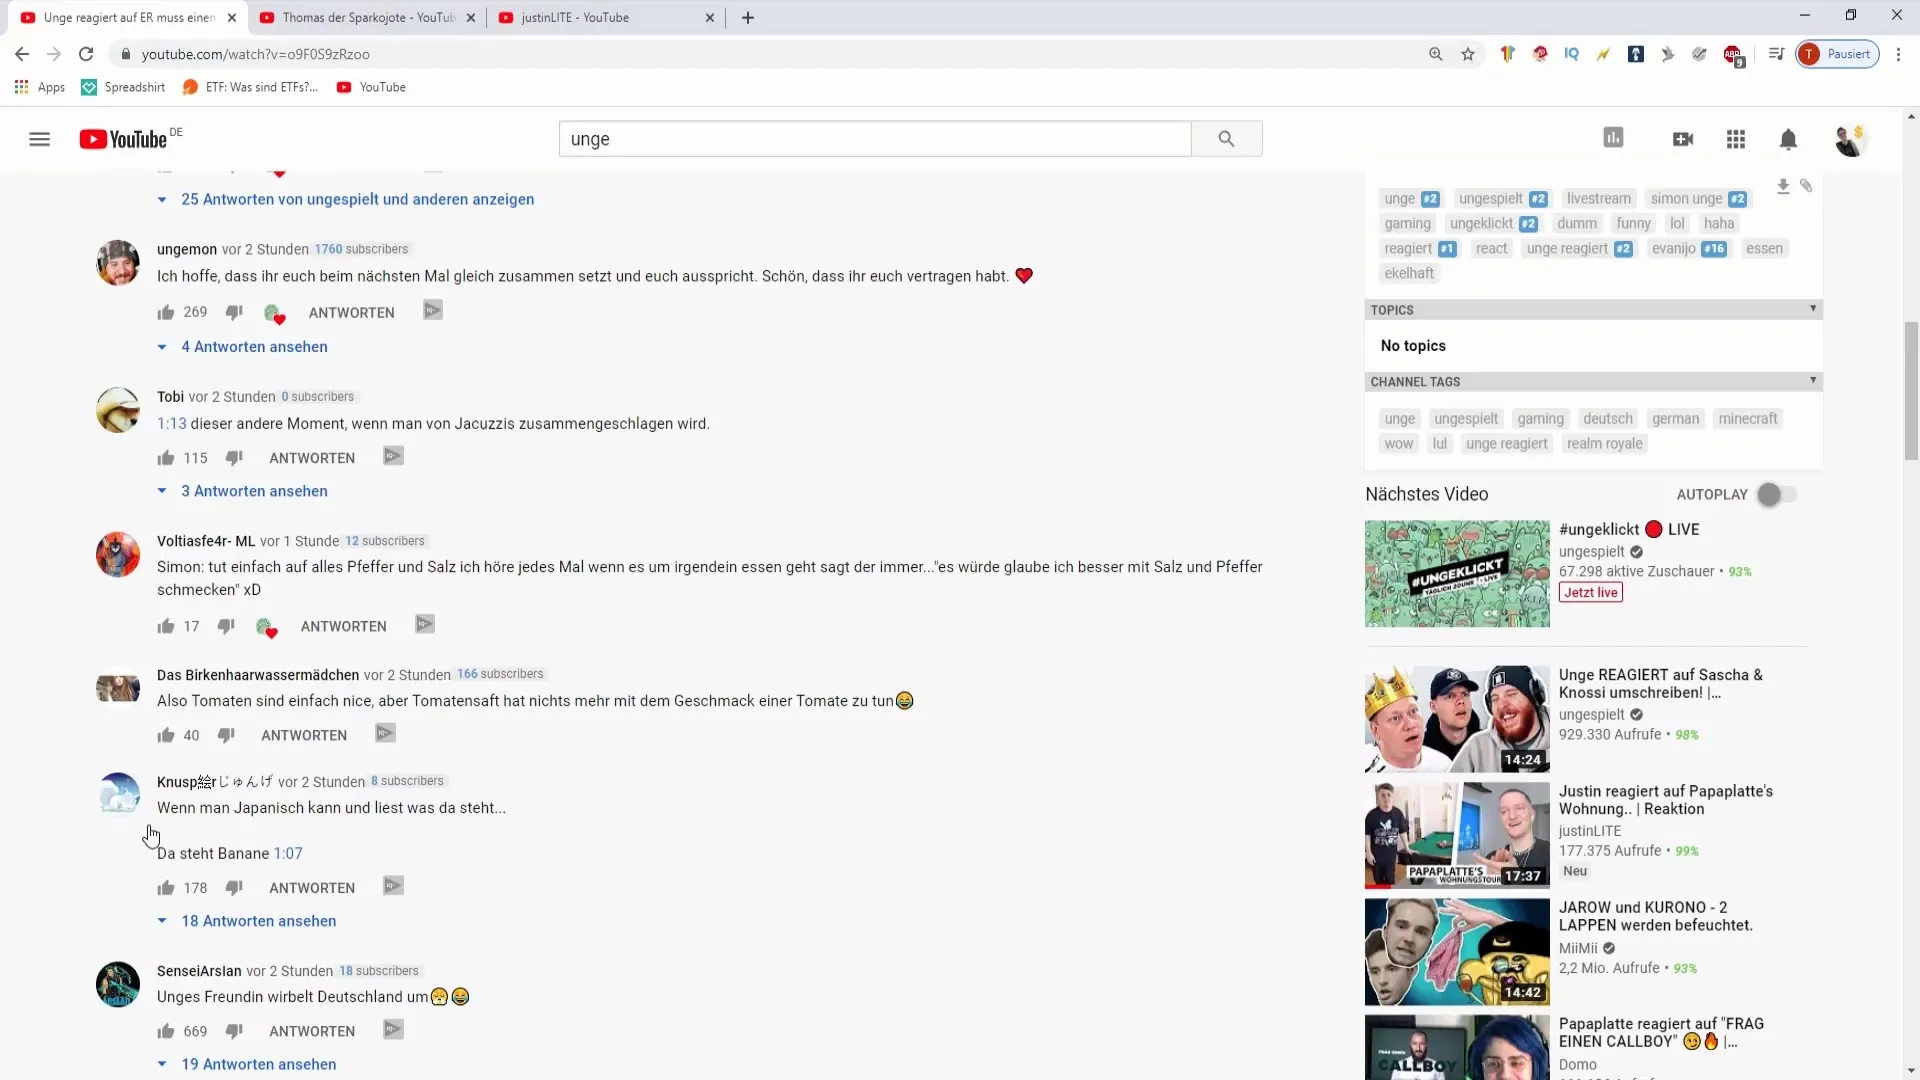This screenshot has height=1080, width=1920.
Task: Open the Chrome three-dot menu
Action: point(1898,54)
